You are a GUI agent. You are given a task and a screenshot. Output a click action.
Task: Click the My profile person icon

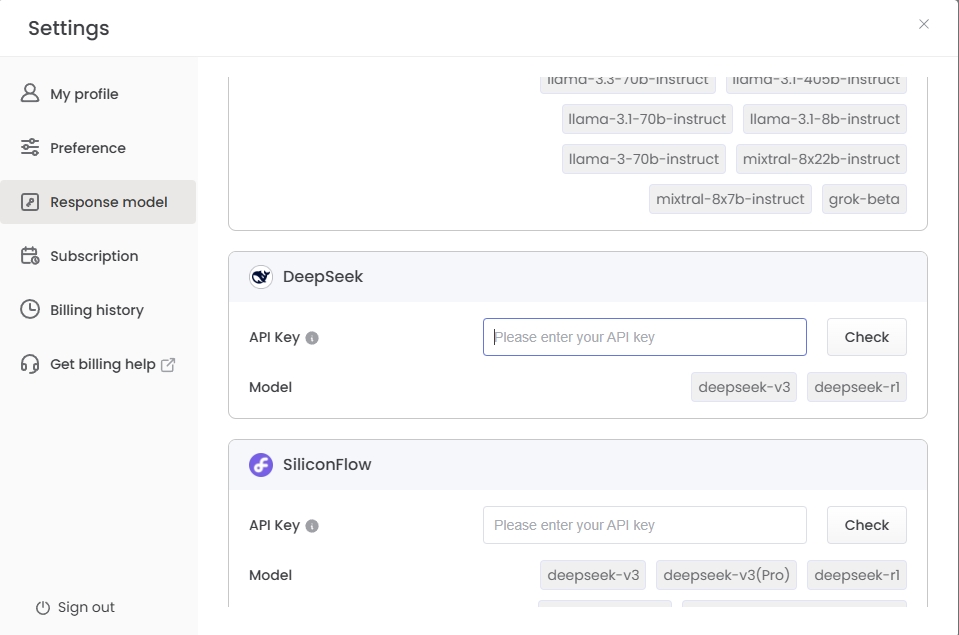point(30,93)
